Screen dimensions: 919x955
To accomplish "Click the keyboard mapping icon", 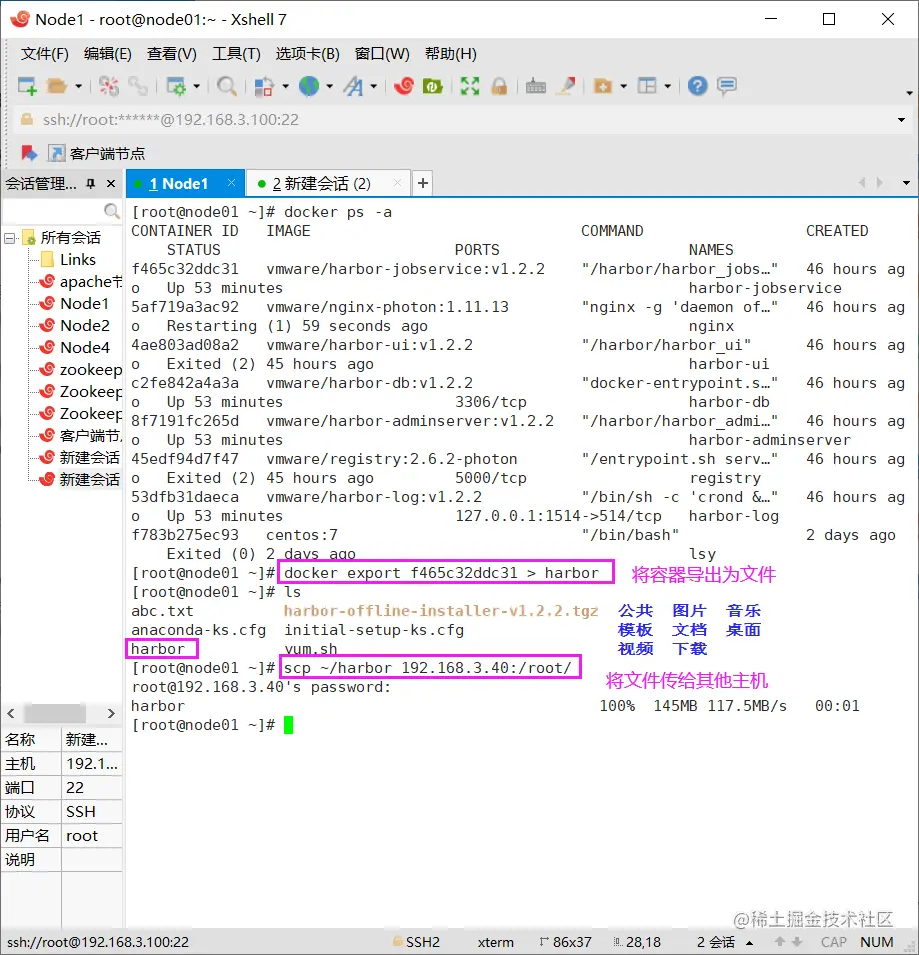I will (536, 86).
